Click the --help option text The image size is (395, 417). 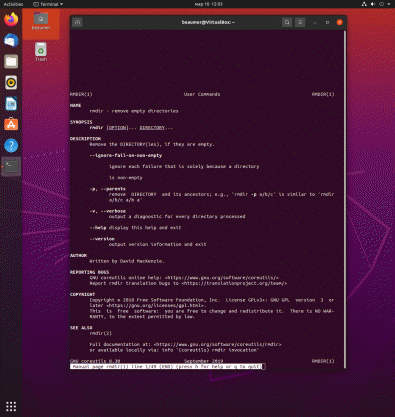98,228
